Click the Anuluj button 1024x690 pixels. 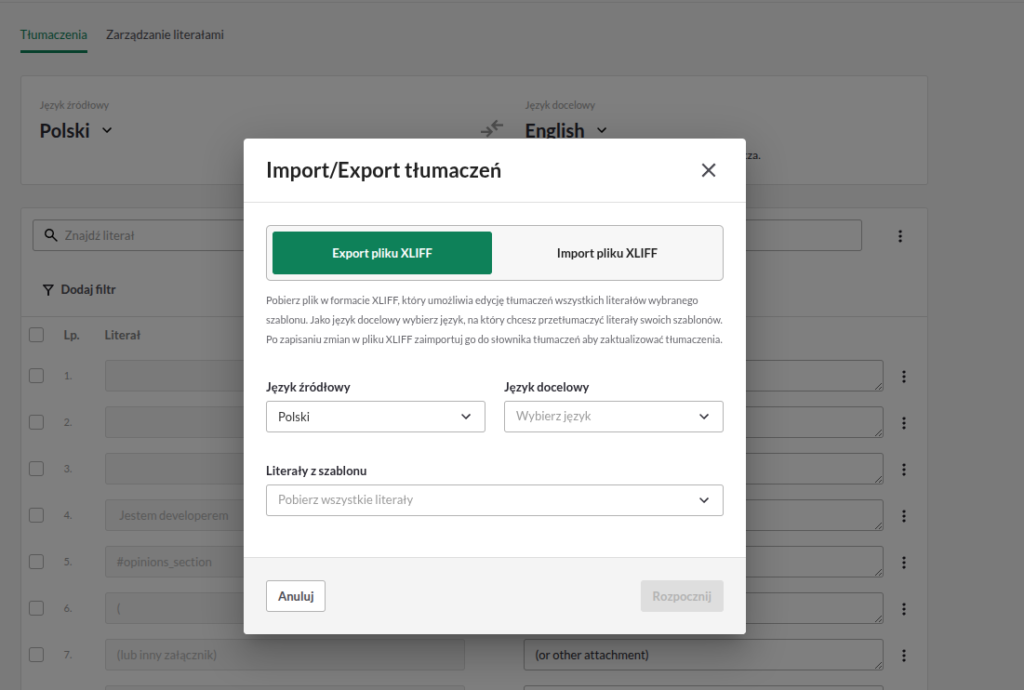296,596
